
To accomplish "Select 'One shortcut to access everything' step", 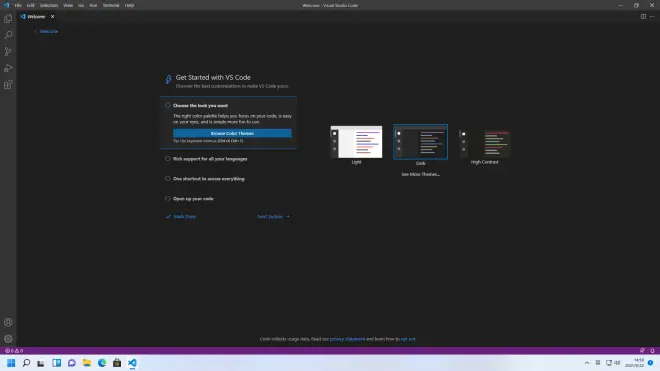I will pos(208,179).
